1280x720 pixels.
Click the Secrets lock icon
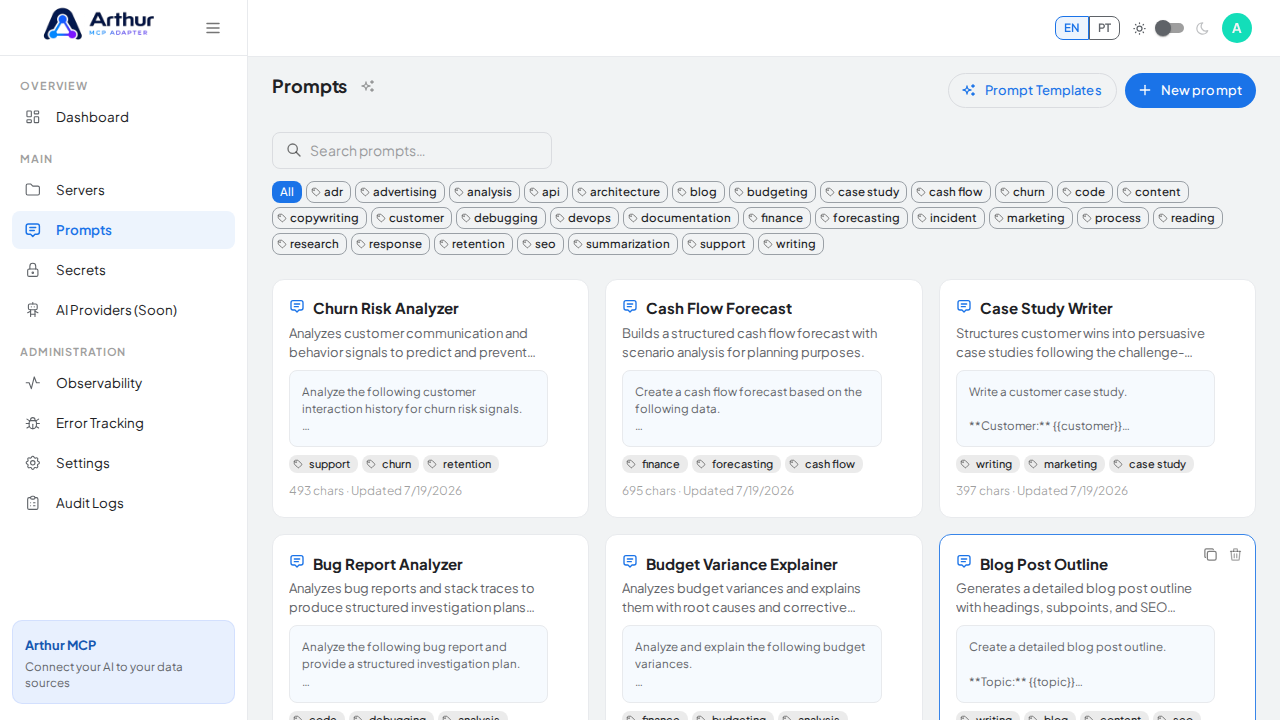coord(33,270)
